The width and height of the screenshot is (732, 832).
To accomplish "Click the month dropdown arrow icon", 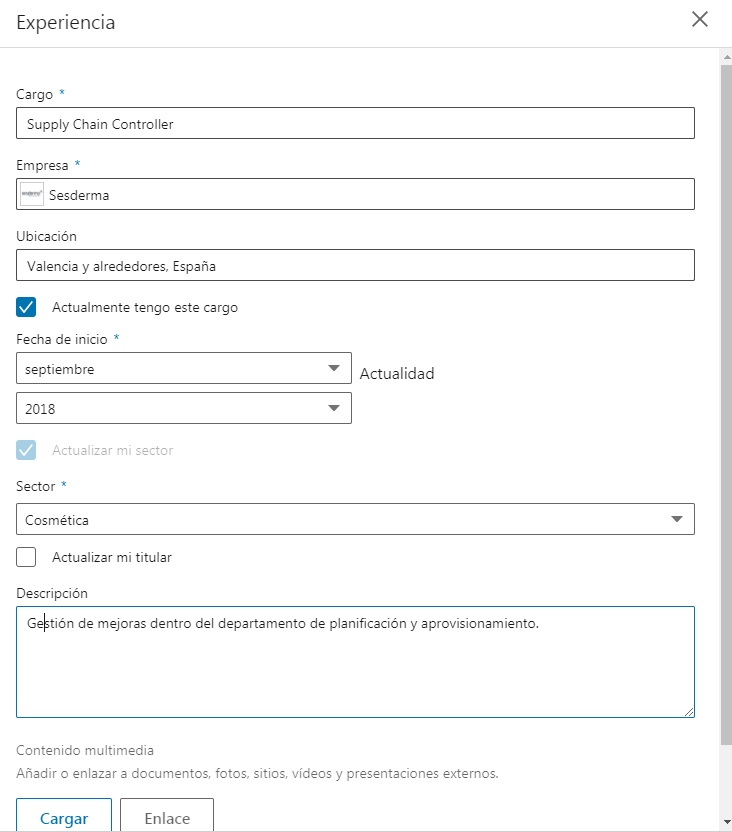I will click(x=334, y=369).
